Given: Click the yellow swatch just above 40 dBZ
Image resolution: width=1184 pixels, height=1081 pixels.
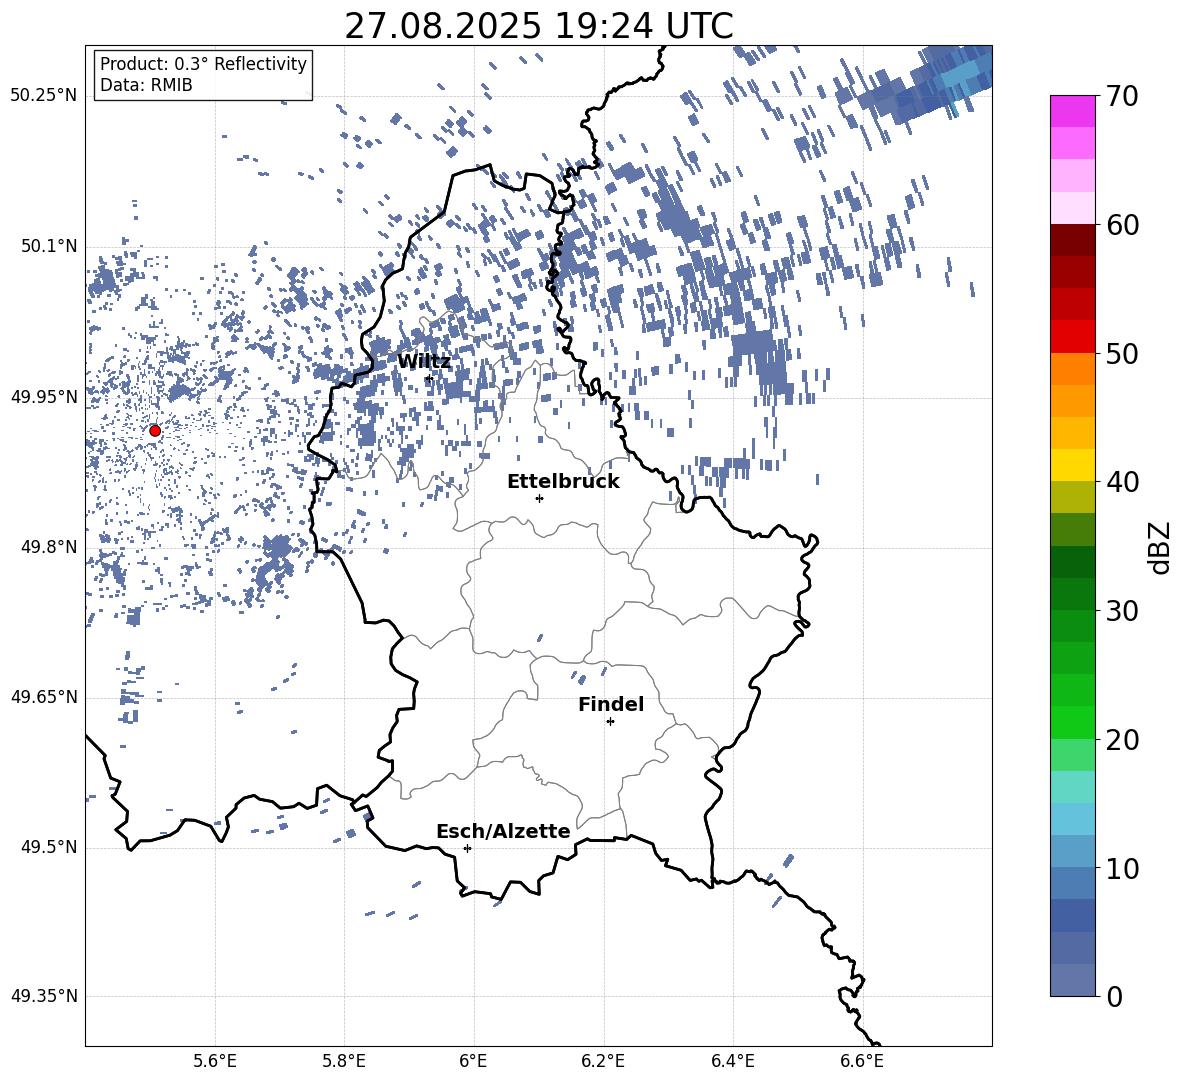Looking at the screenshot, I should tap(1072, 465).
